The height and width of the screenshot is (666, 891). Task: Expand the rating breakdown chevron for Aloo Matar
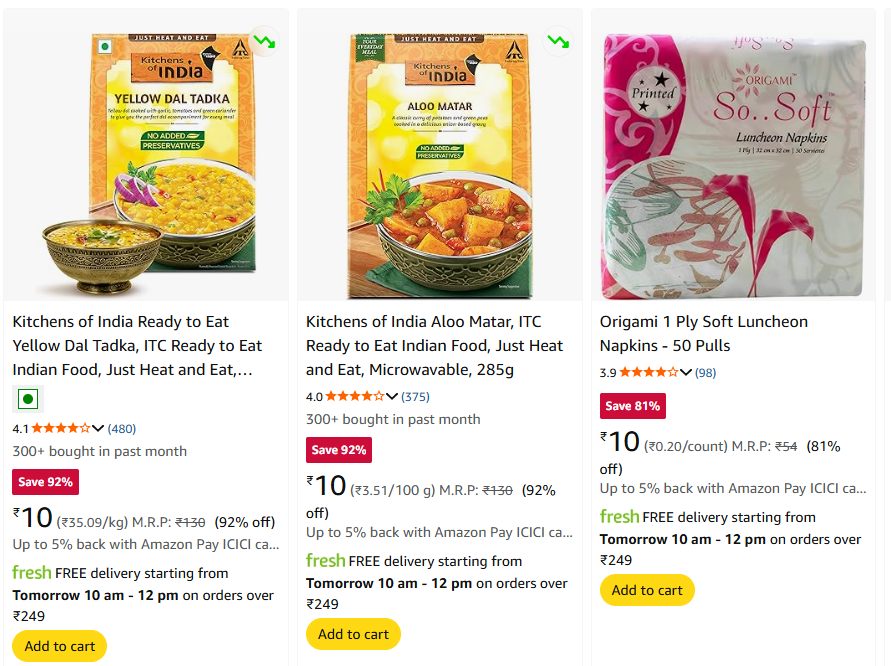pyautogui.click(x=392, y=396)
